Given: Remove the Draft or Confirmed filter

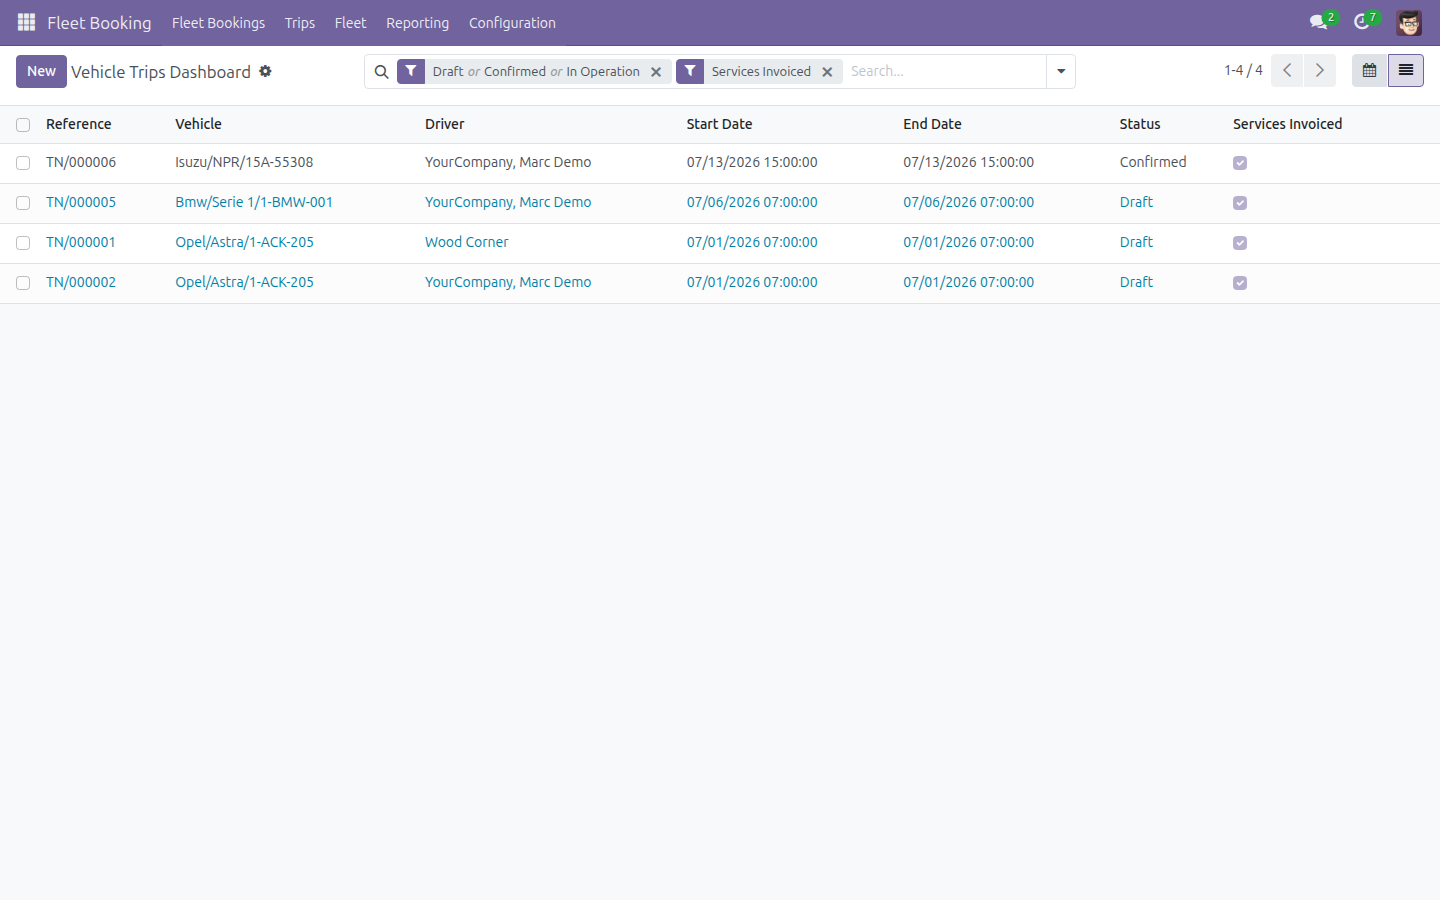Looking at the screenshot, I should pos(656,72).
